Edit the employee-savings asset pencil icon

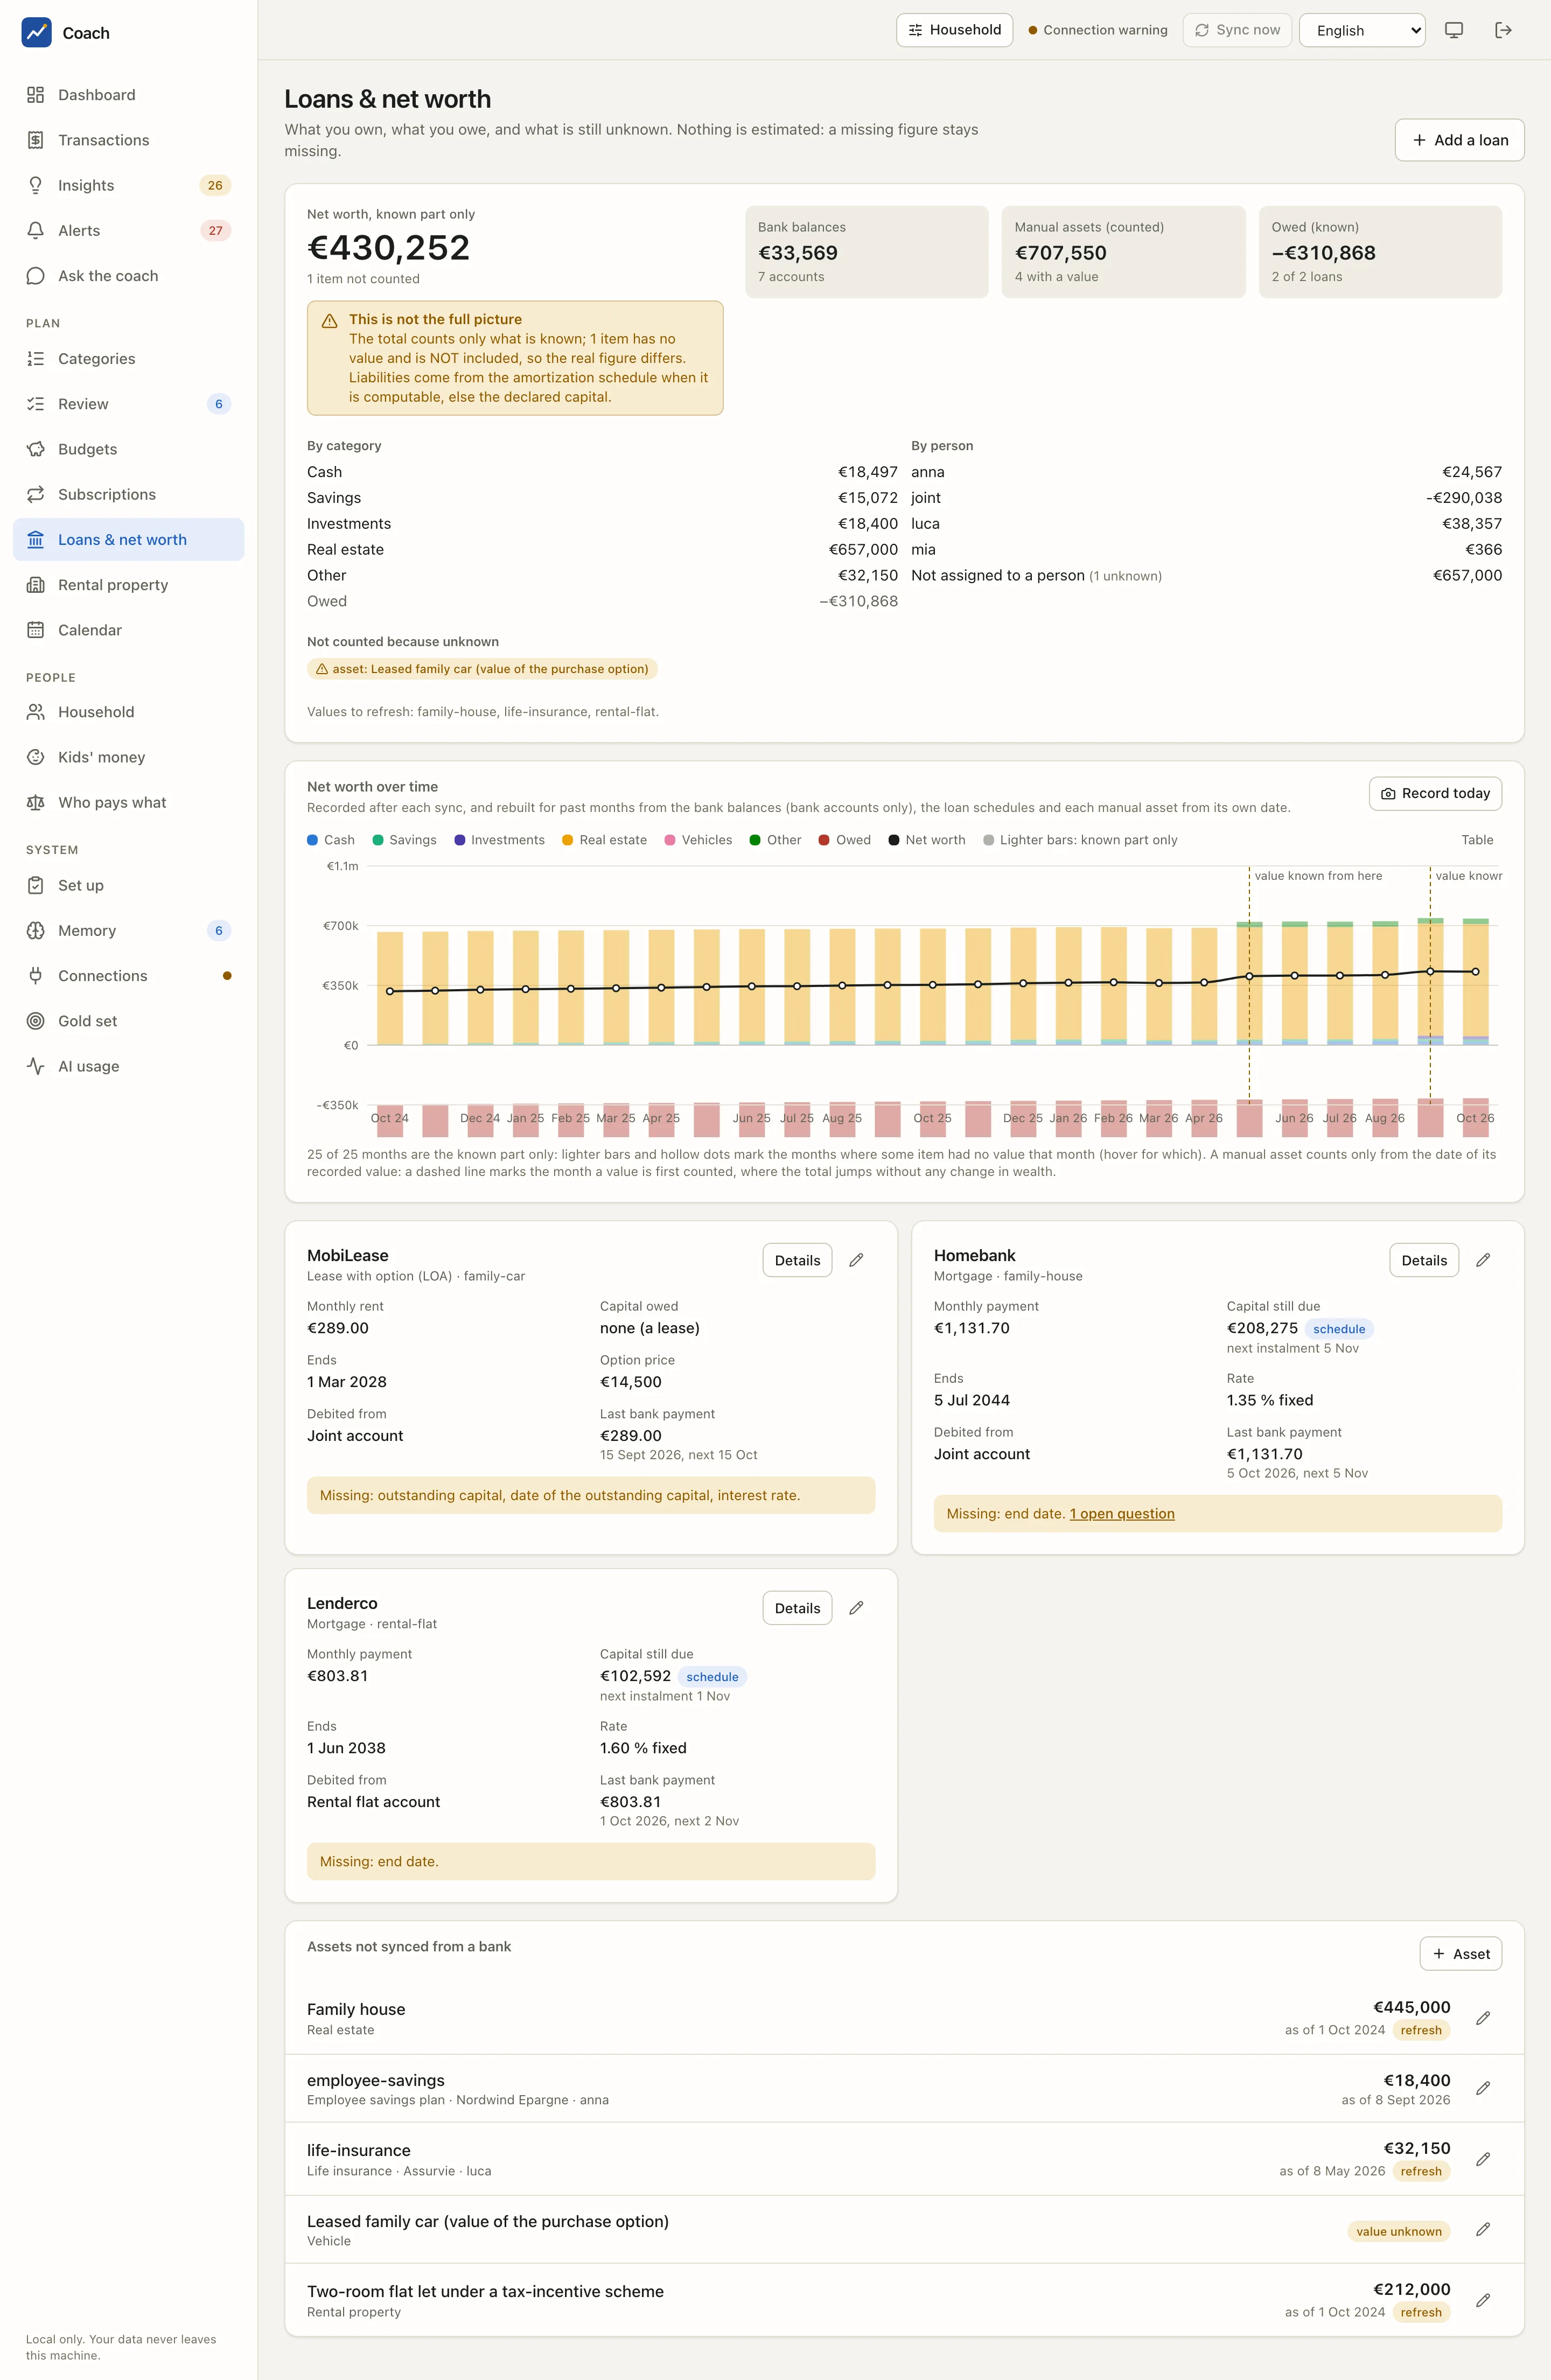pos(1483,2088)
